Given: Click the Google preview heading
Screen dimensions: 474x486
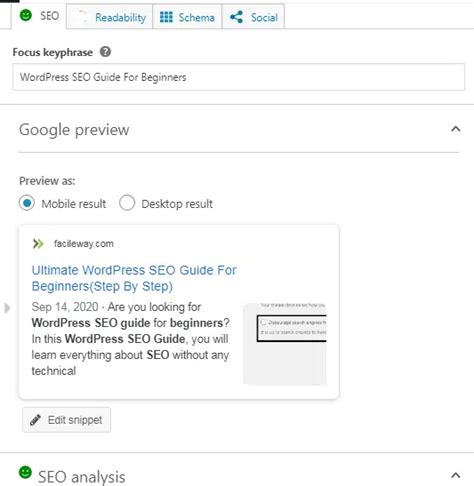Looking at the screenshot, I should point(74,130).
